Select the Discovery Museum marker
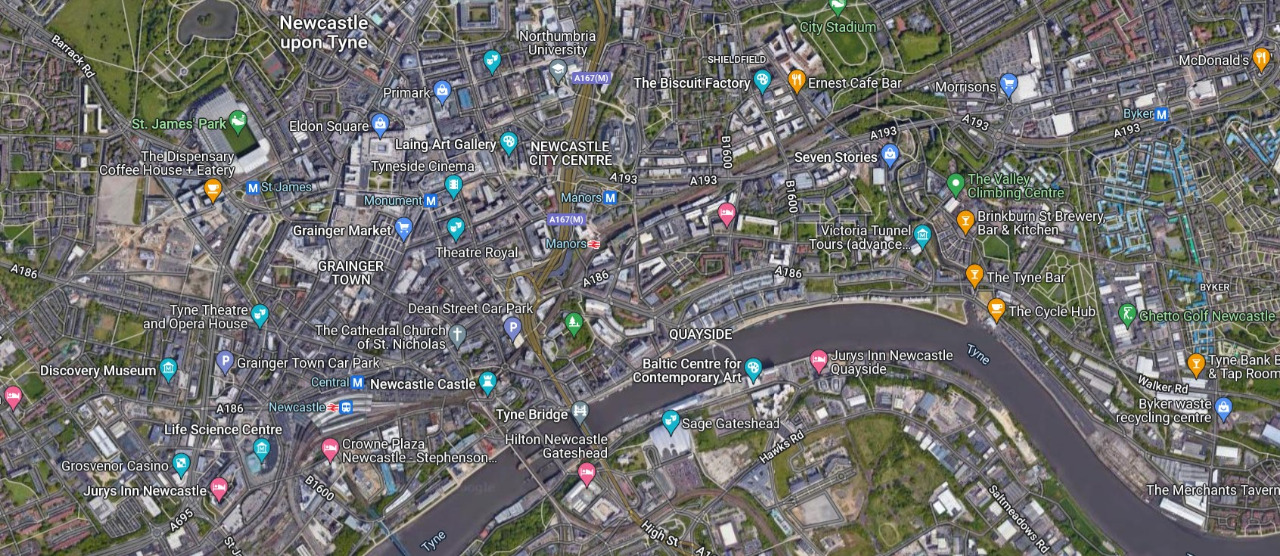This screenshot has height=556, width=1280. pyautogui.click(x=168, y=369)
